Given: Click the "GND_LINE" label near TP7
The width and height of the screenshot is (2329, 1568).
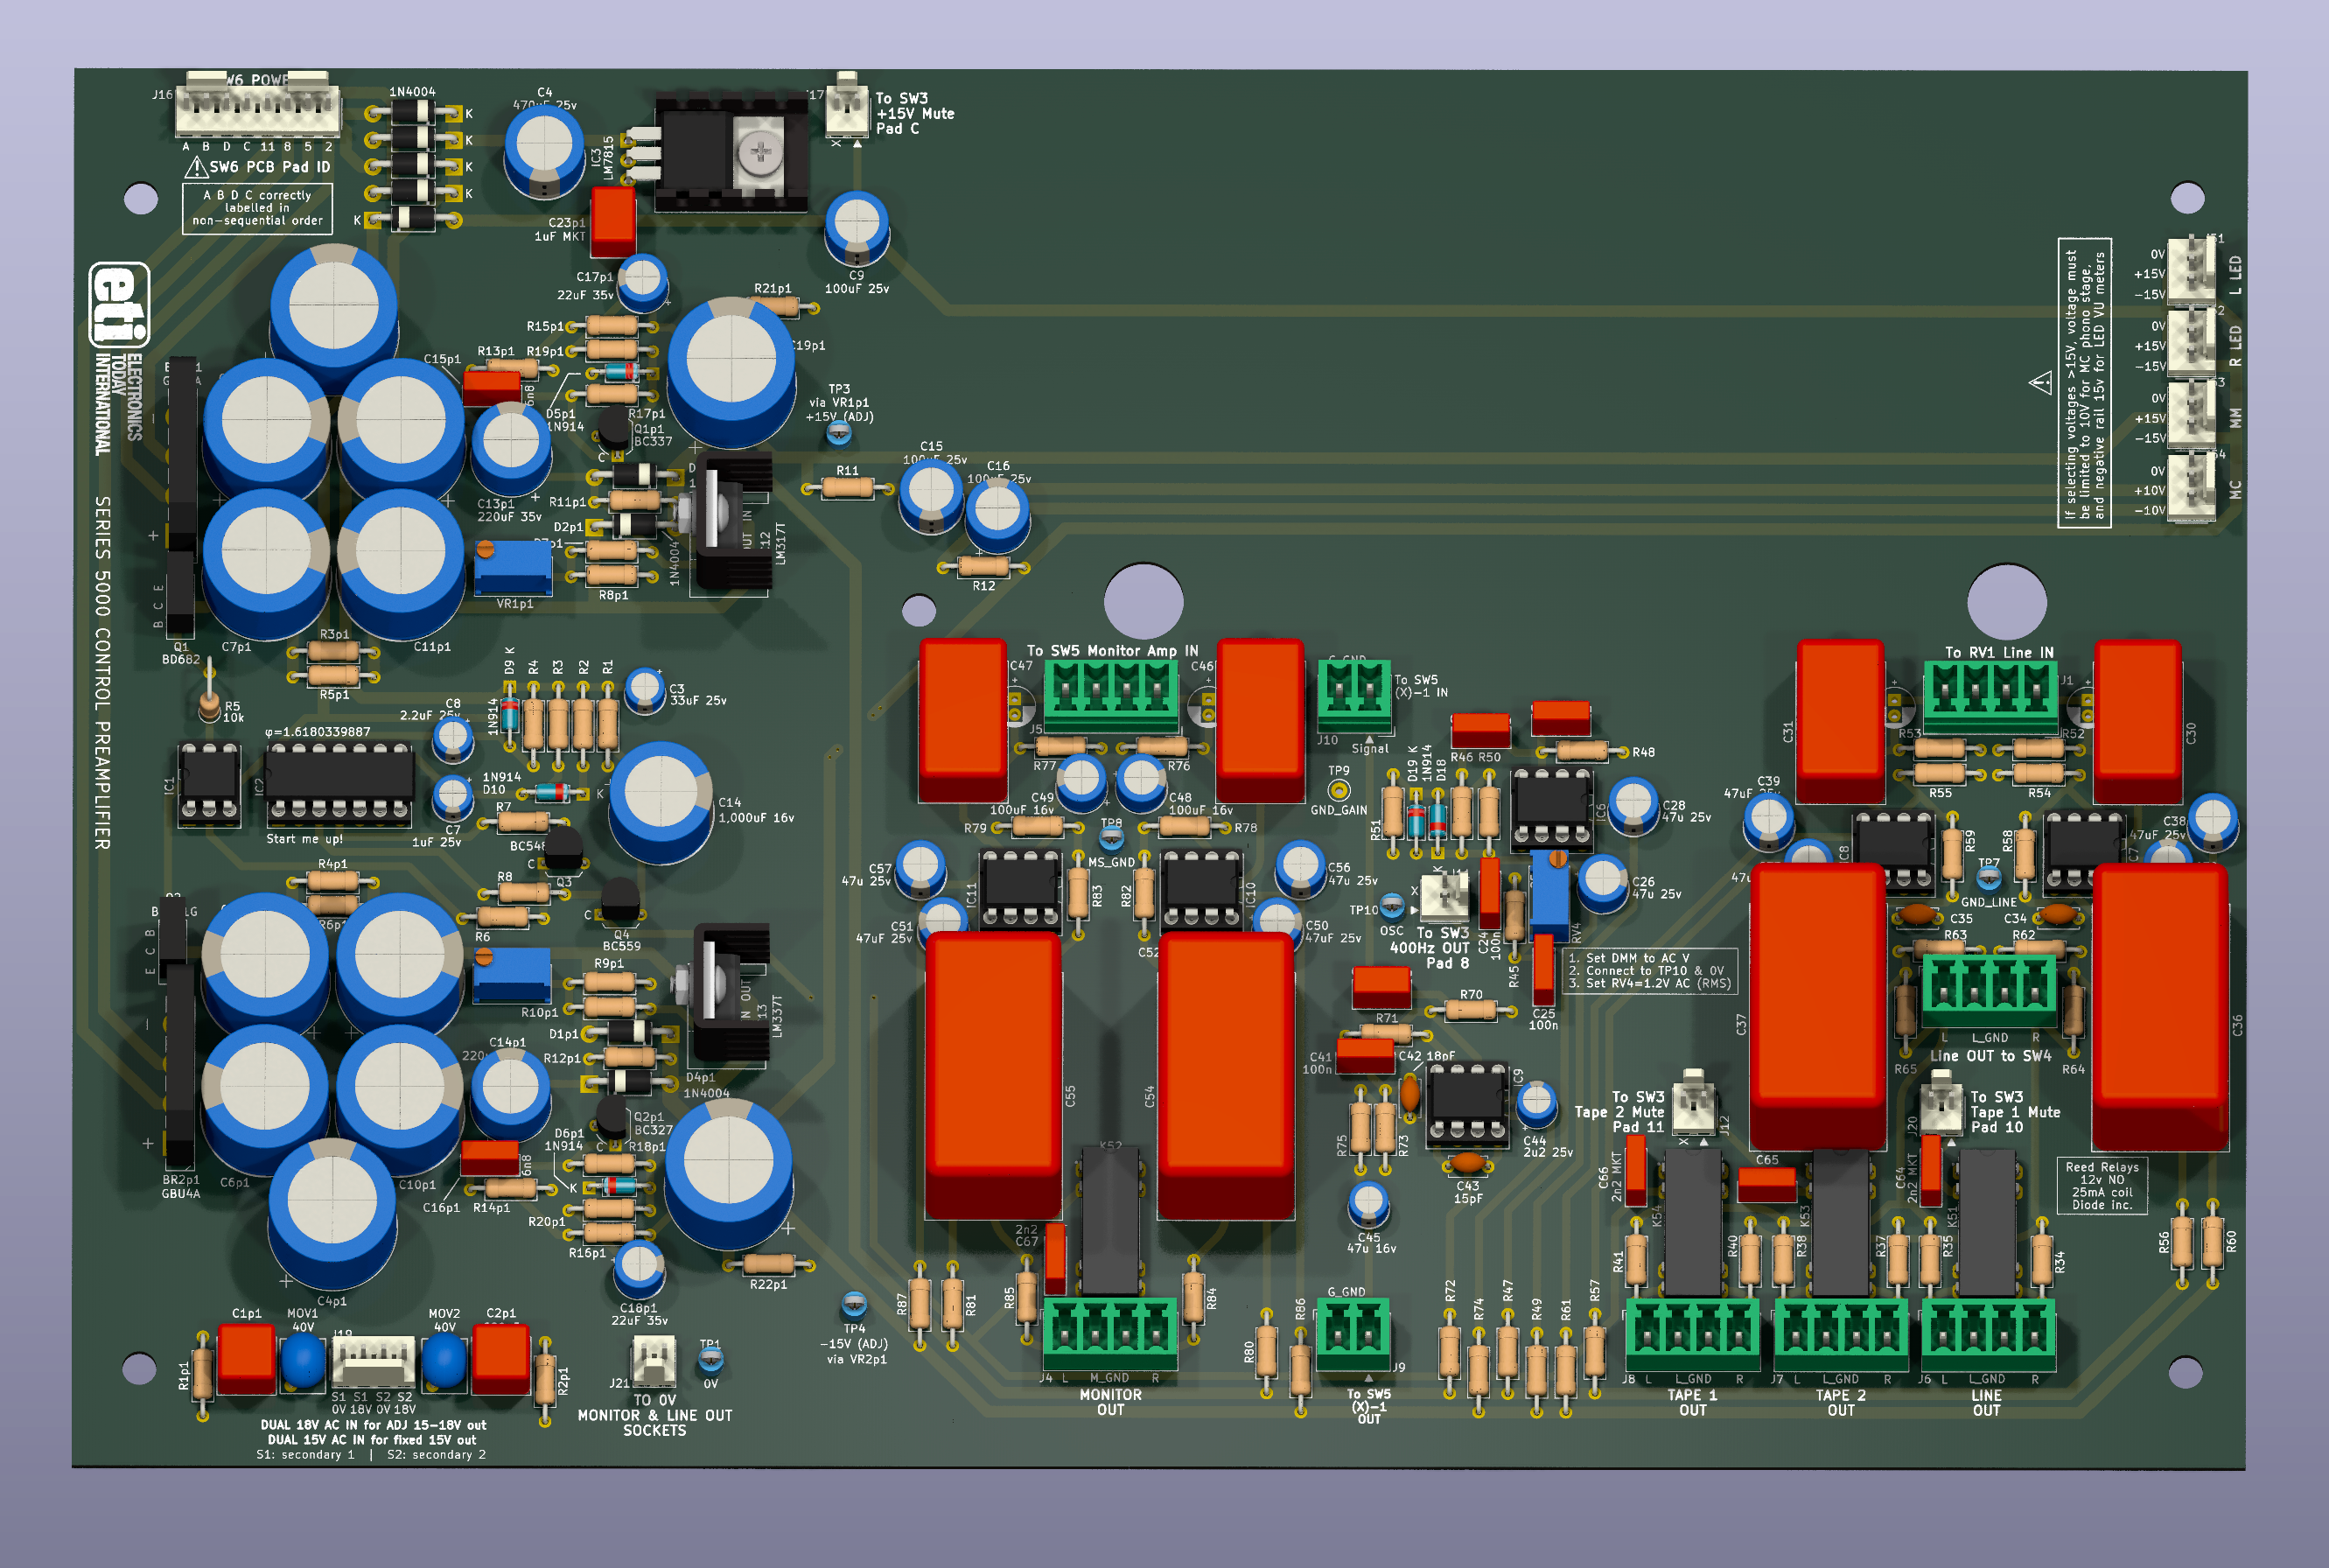Looking at the screenshot, I should click(1989, 902).
